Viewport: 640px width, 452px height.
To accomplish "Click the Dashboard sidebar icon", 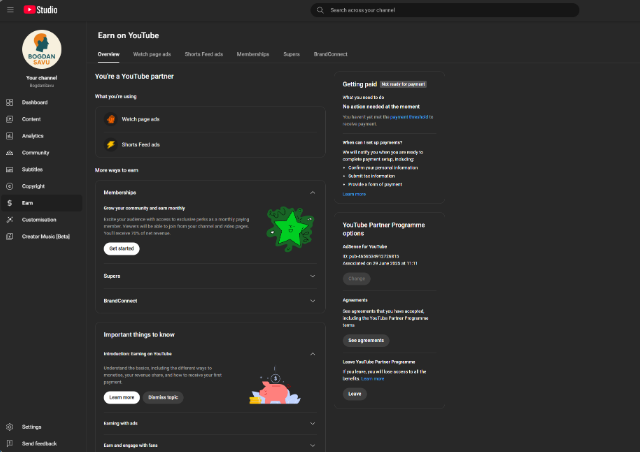I will 9,102.
